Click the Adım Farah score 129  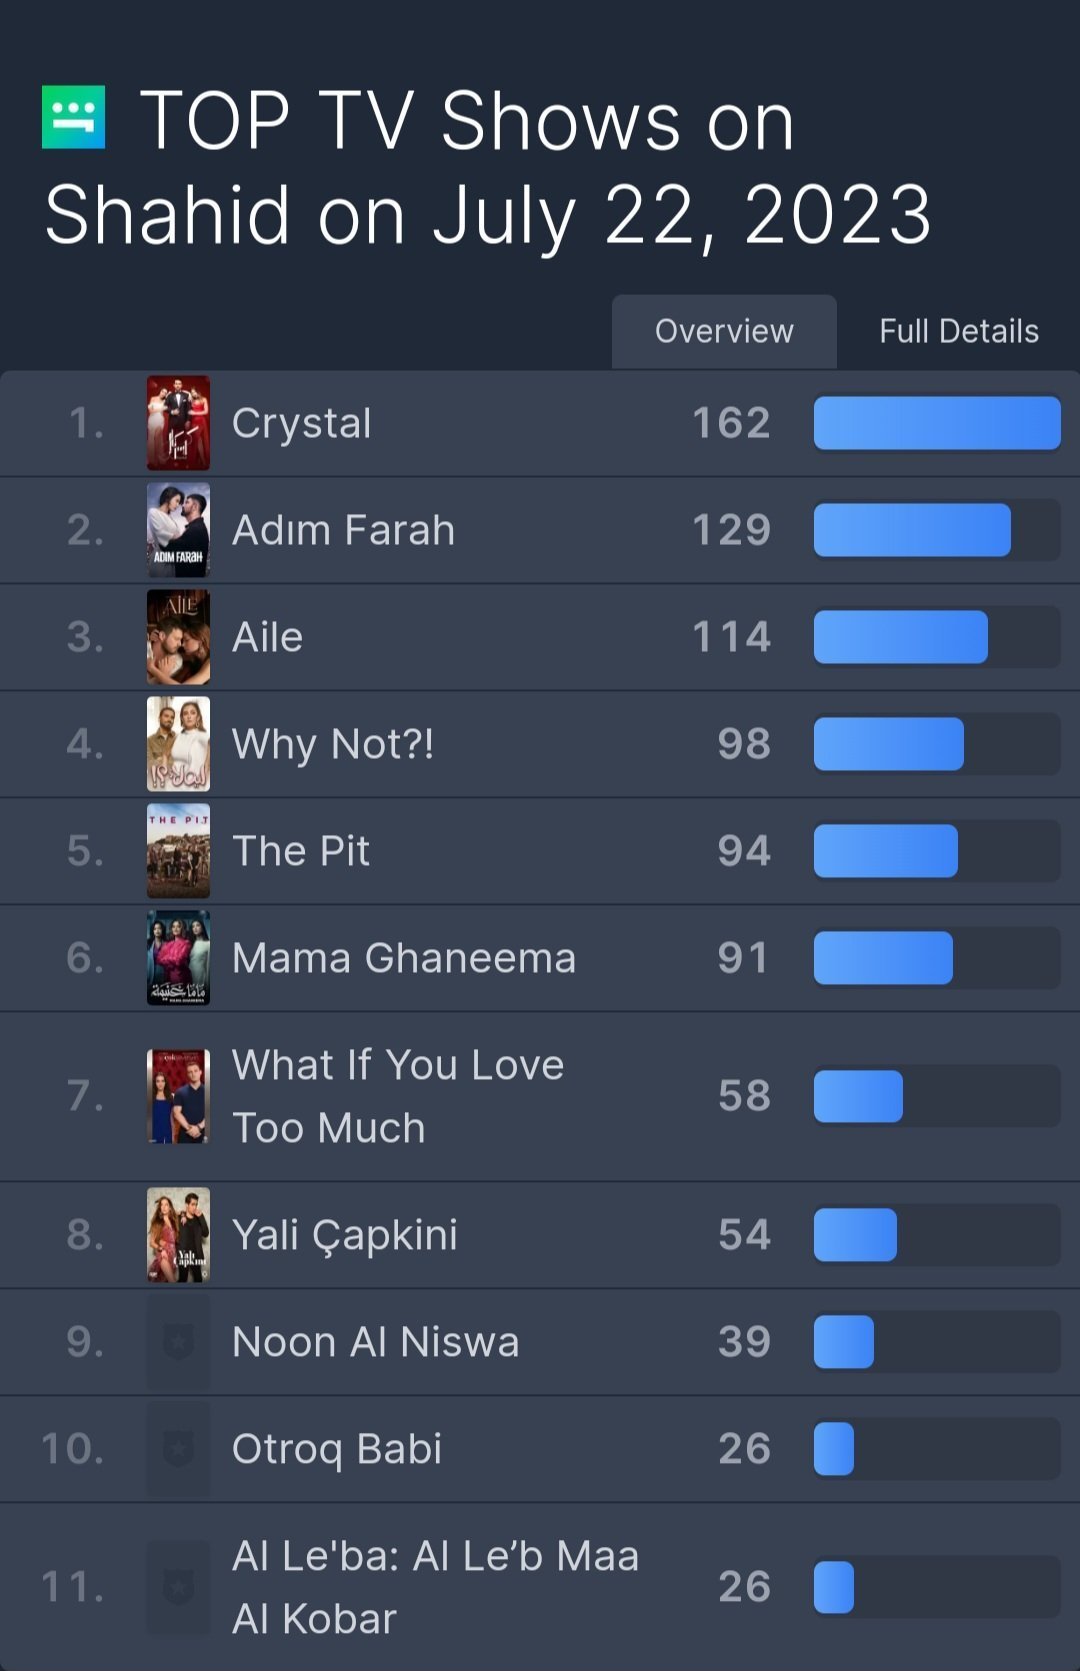pos(731,530)
